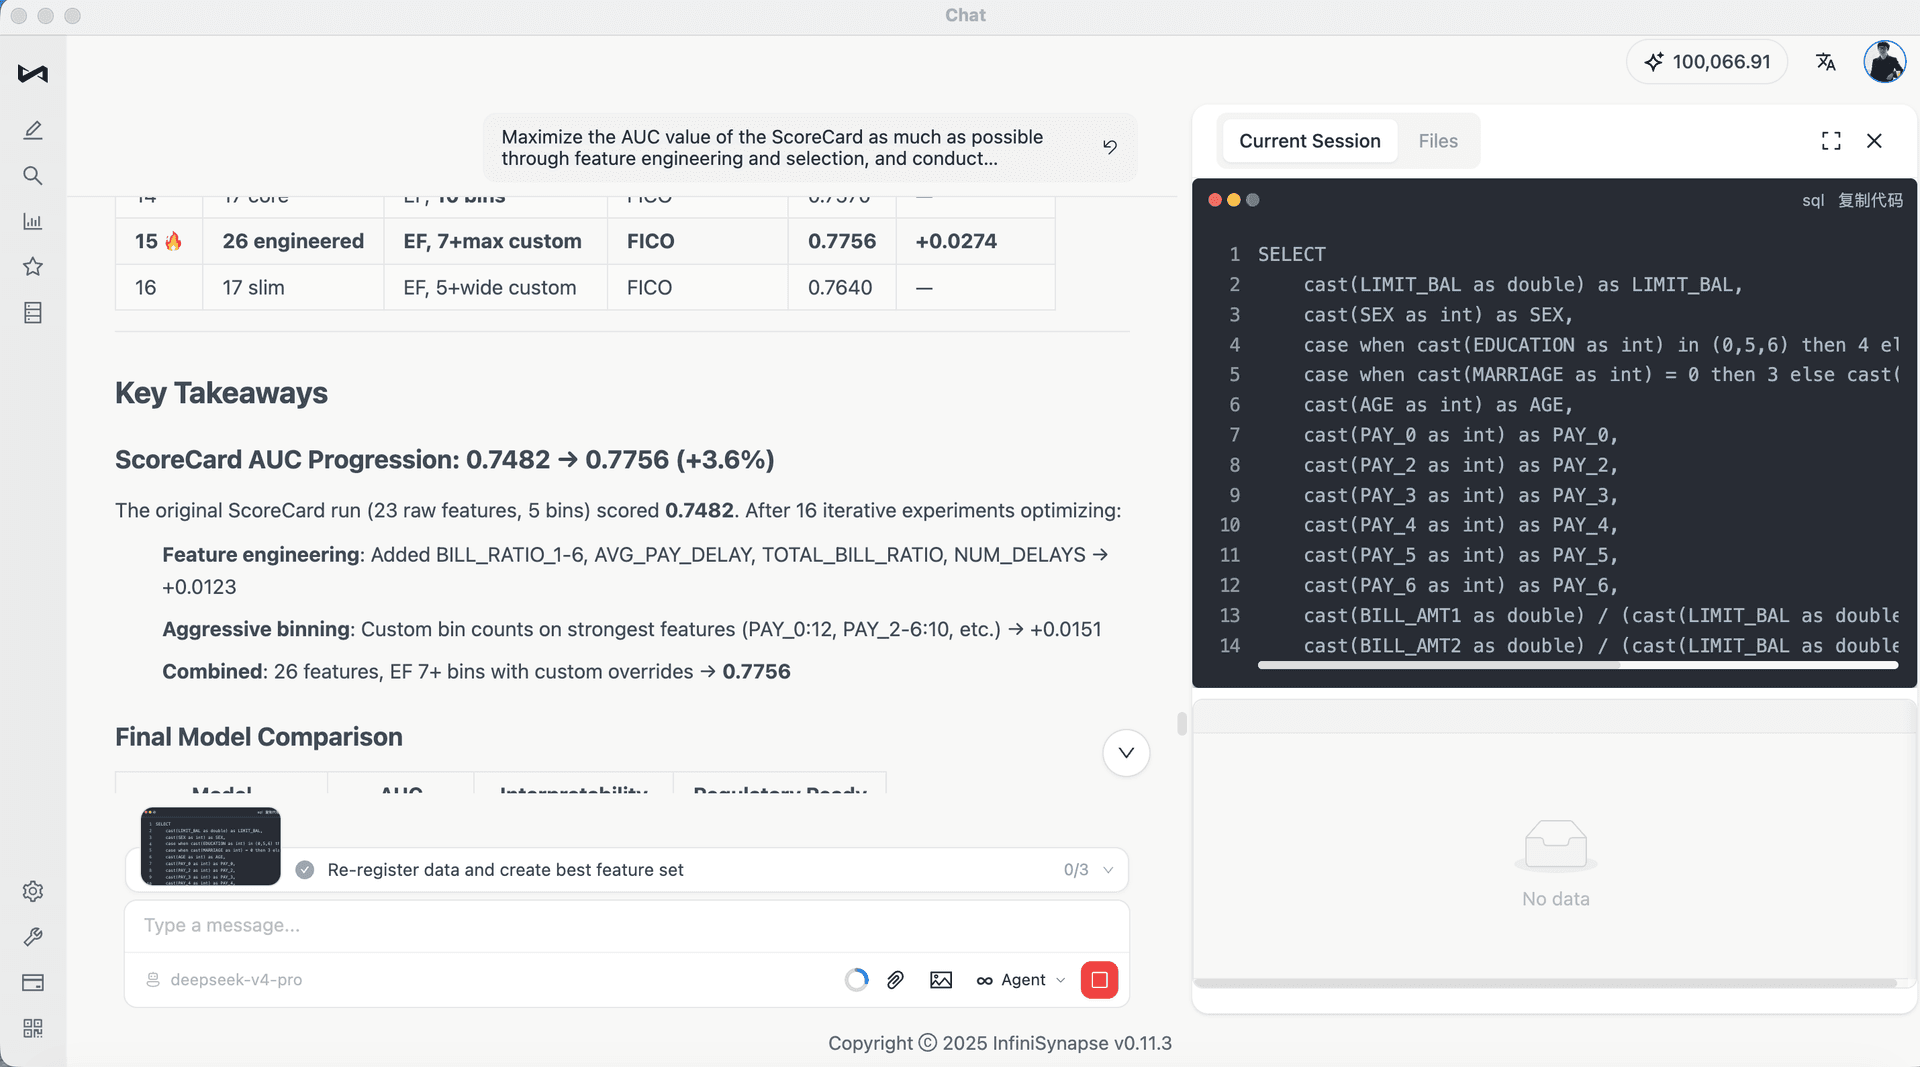
Task: Open settings gear in sidebar
Action: coord(33,891)
